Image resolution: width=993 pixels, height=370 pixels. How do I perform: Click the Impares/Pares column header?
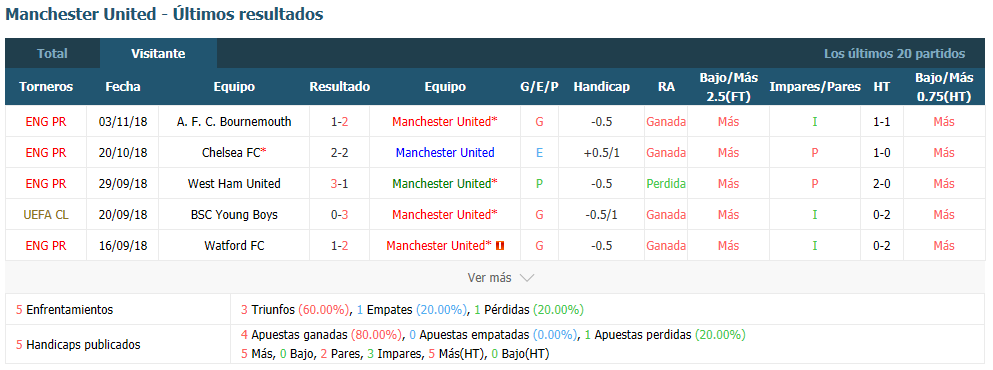pos(815,87)
